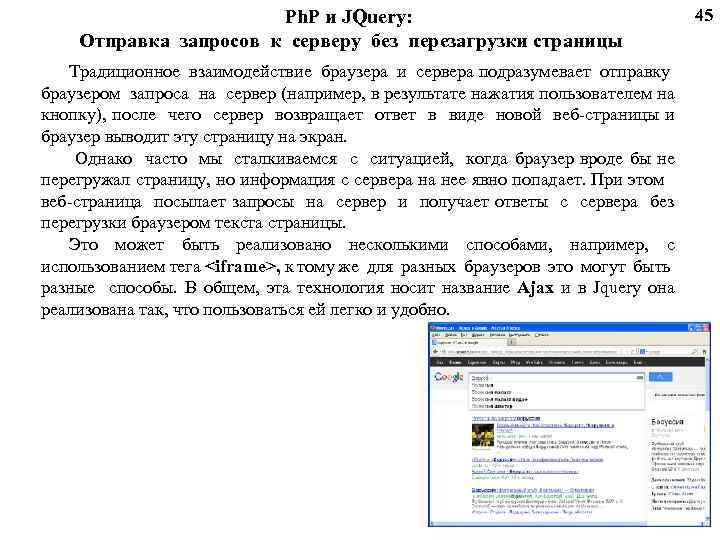The image size is (720, 540).
Task: Click the bold "<iframe>" tag text
Action: tap(242, 267)
